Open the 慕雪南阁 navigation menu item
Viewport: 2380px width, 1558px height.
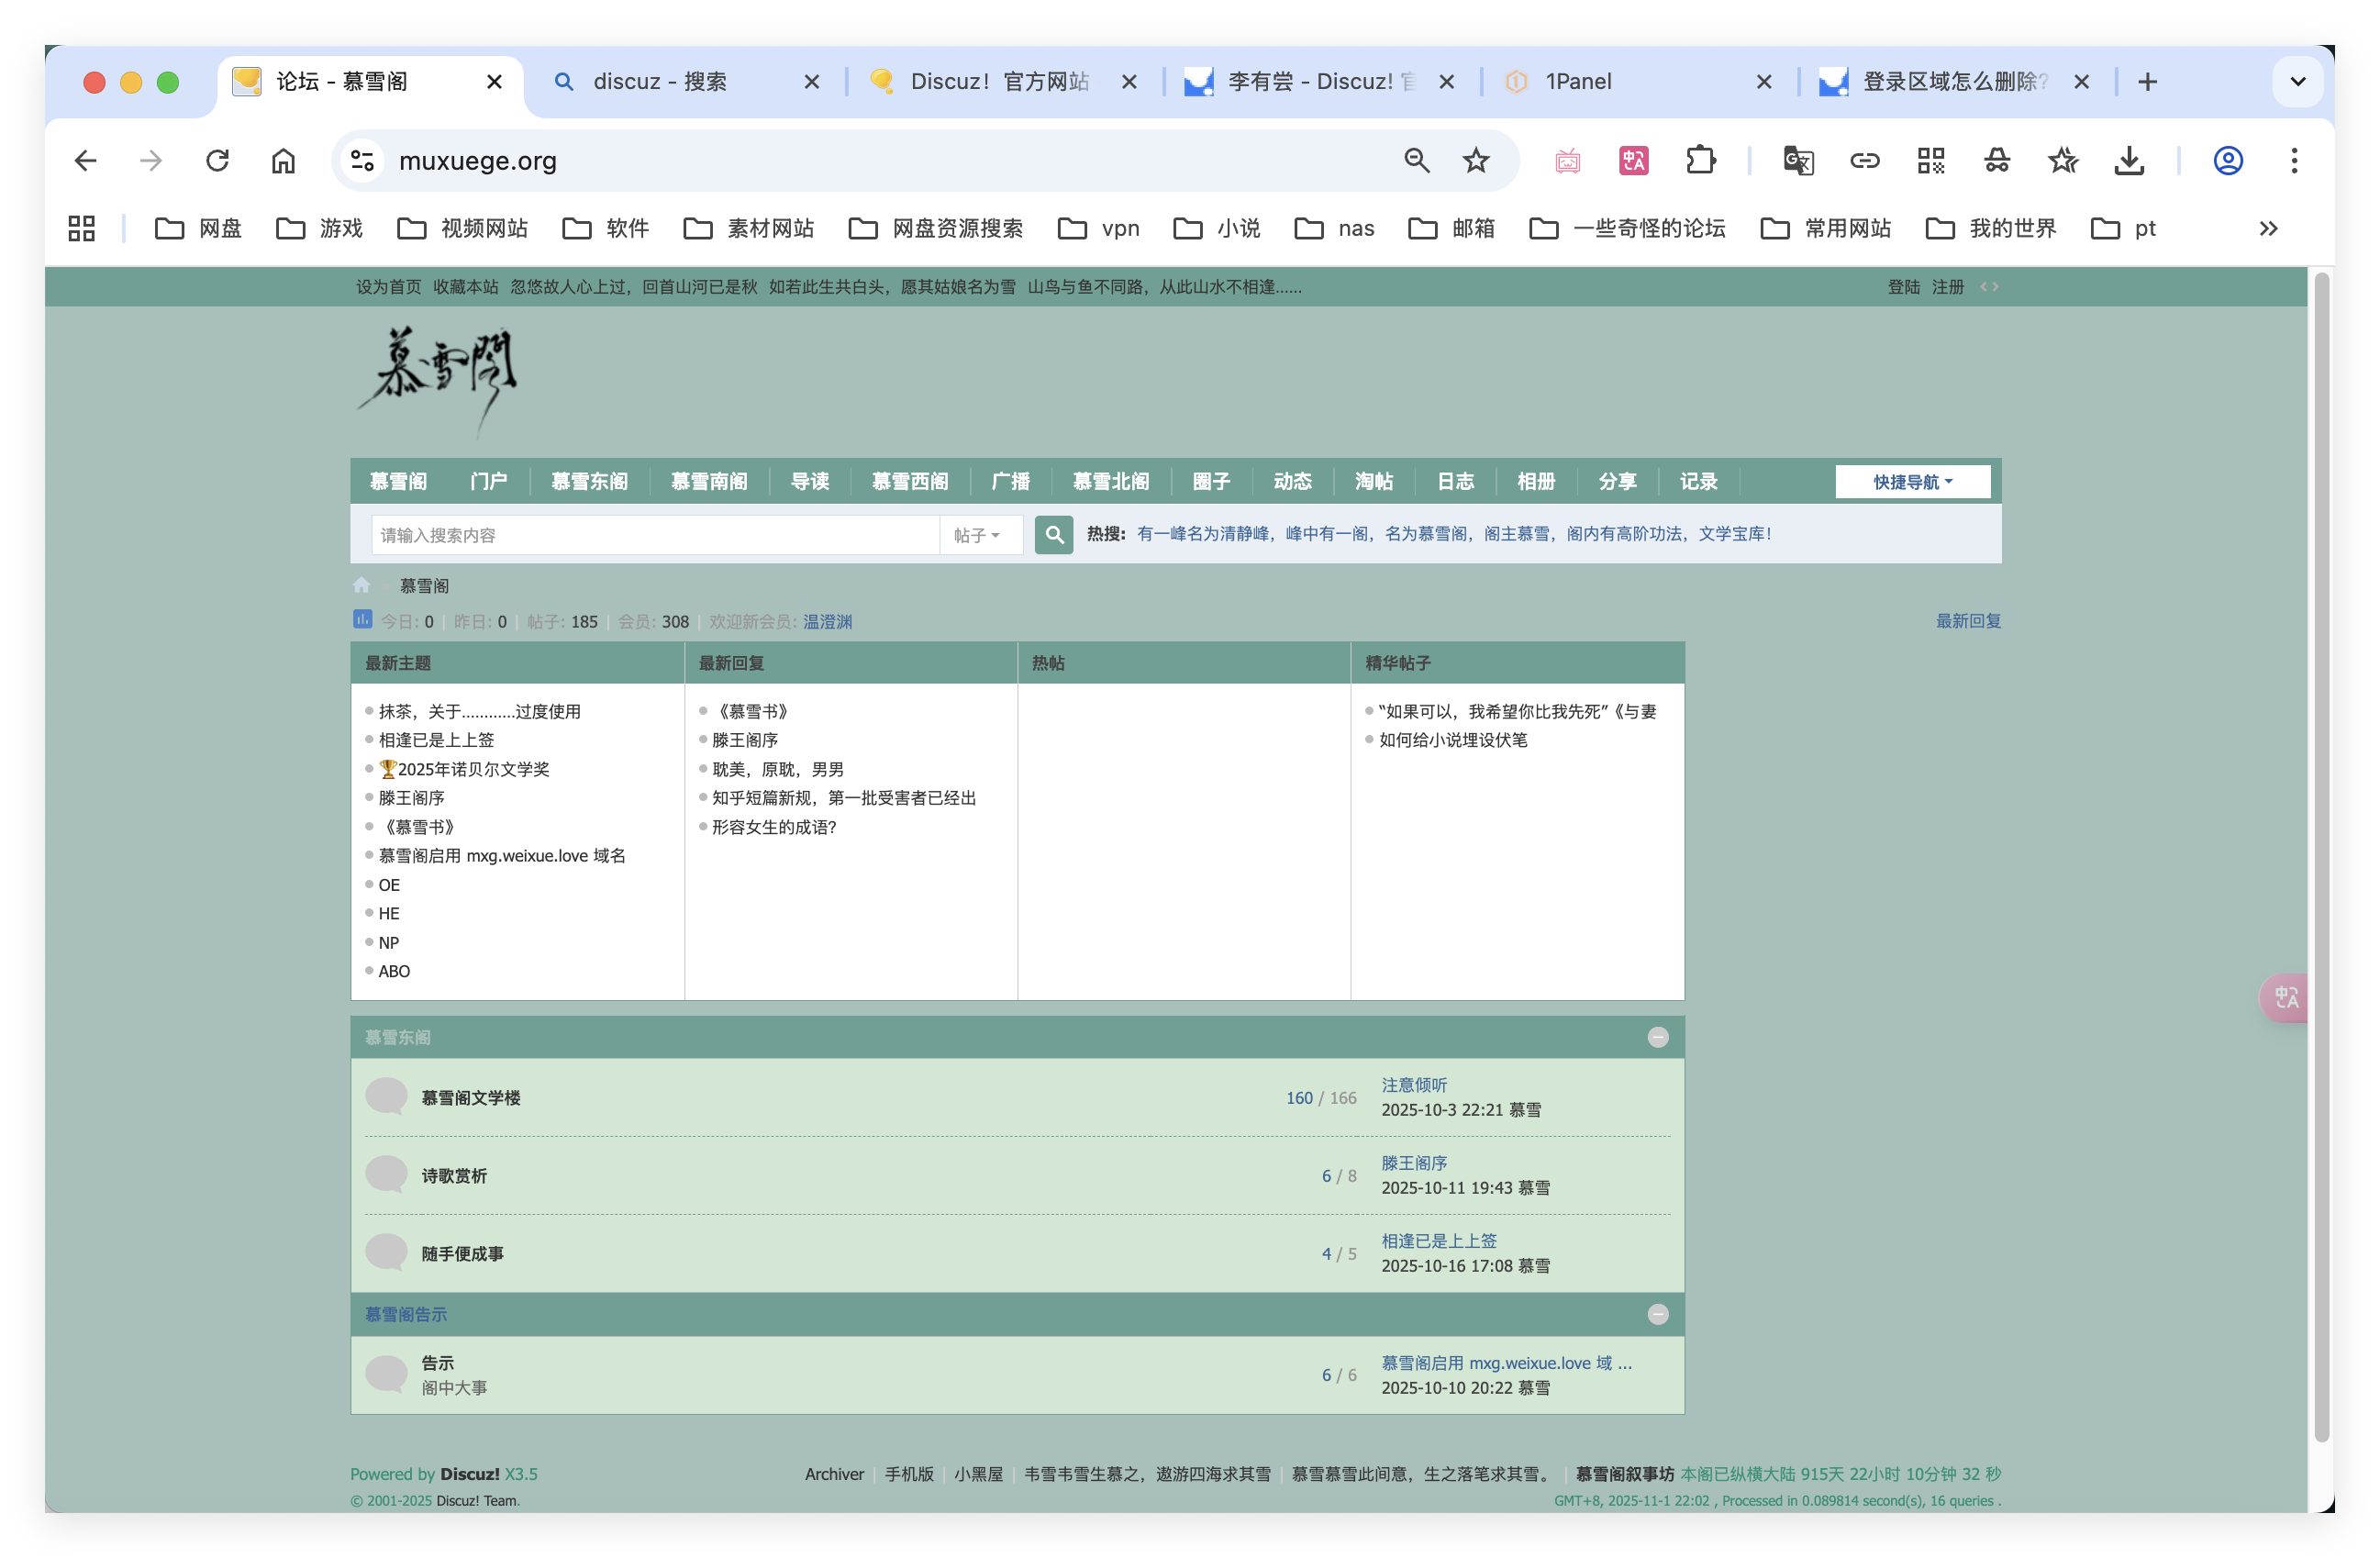pos(709,482)
